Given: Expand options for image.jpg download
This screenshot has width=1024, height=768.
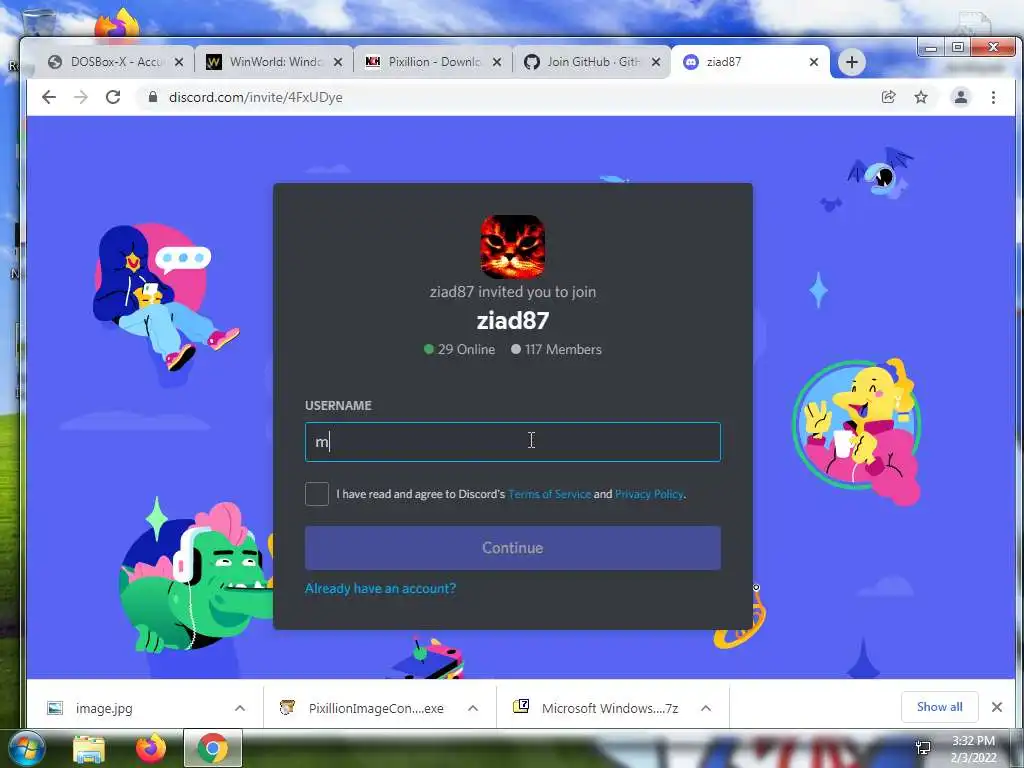Looking at the screenshot, I should tap(240, 708).
